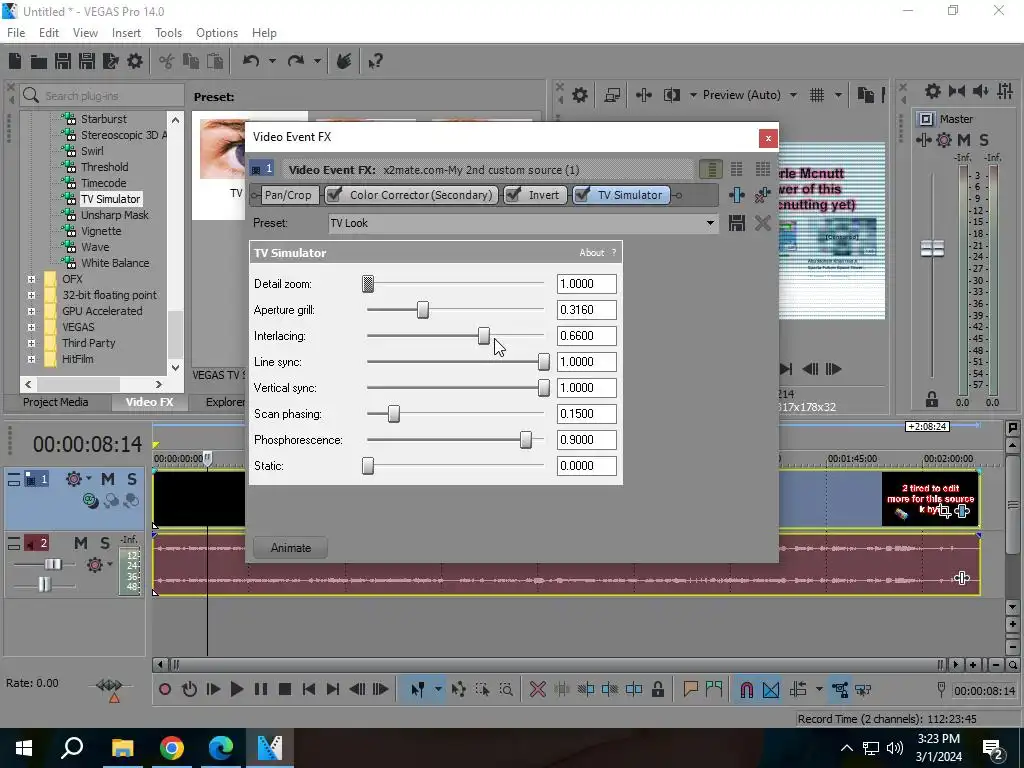Open the Insert menu
The image size is (1024, 768).
[126, 33]
